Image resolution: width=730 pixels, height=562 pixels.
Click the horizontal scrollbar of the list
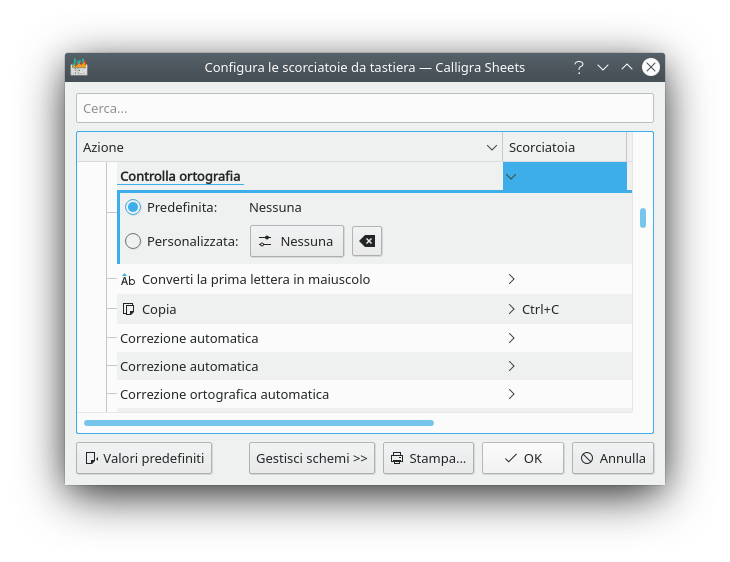click(259, 423)
